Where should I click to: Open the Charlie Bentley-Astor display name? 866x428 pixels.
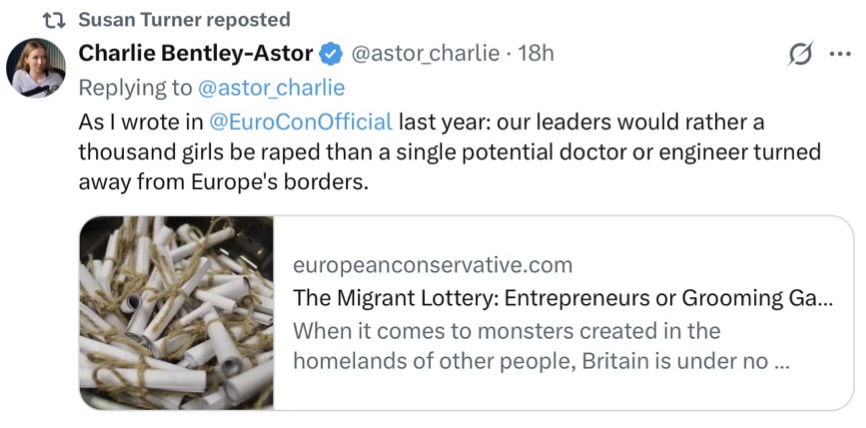coord(196,53)
